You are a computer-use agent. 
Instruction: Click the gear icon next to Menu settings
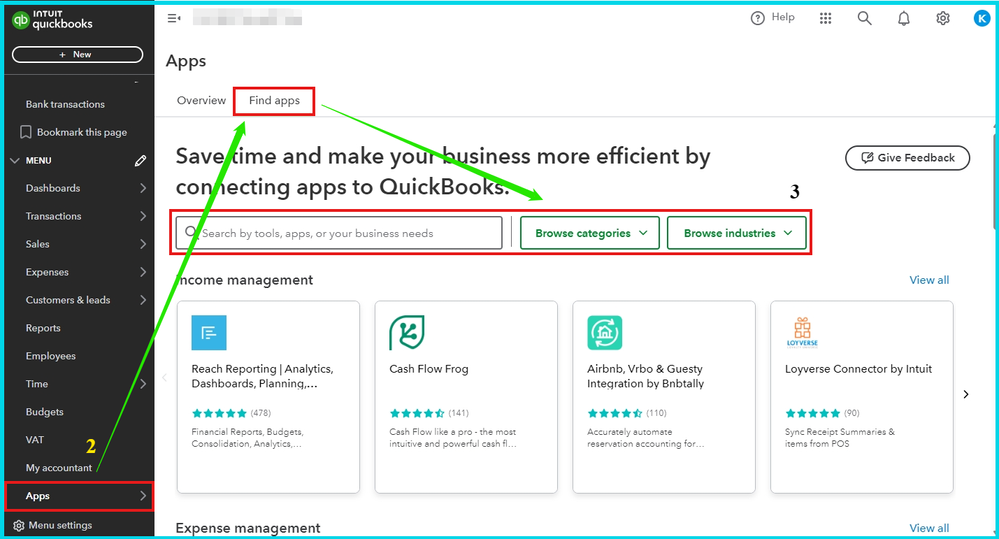[19, 526]
